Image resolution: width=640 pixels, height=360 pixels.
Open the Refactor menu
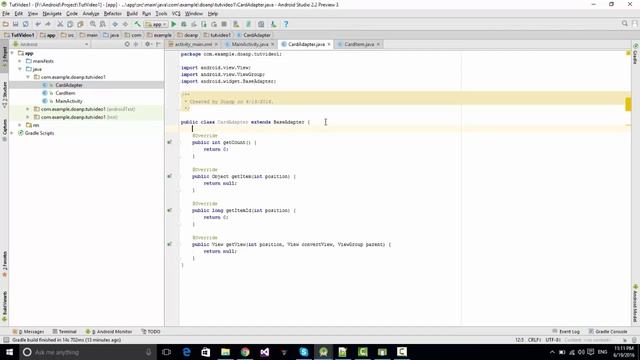pyautogui.click(x=113, y=13)
